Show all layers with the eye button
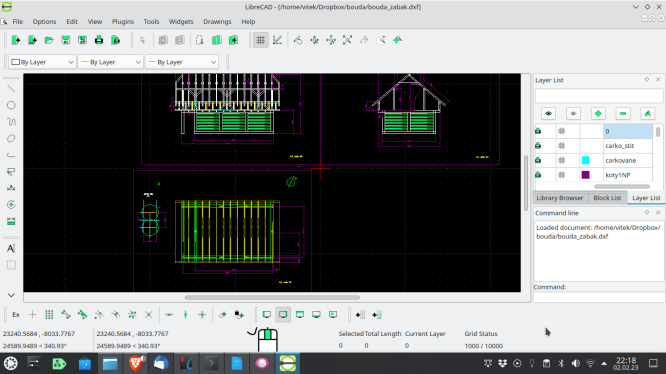 coord(548,113)
